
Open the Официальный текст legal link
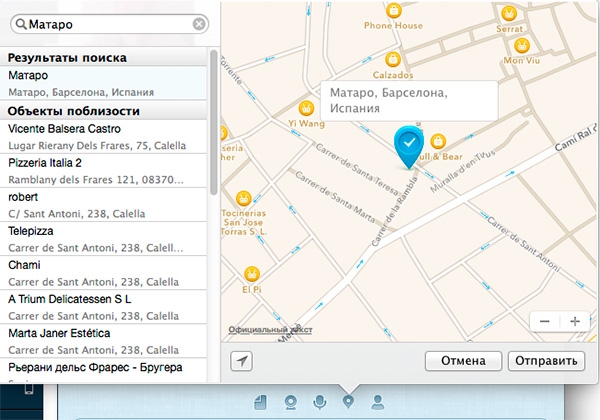coord(270,329)
